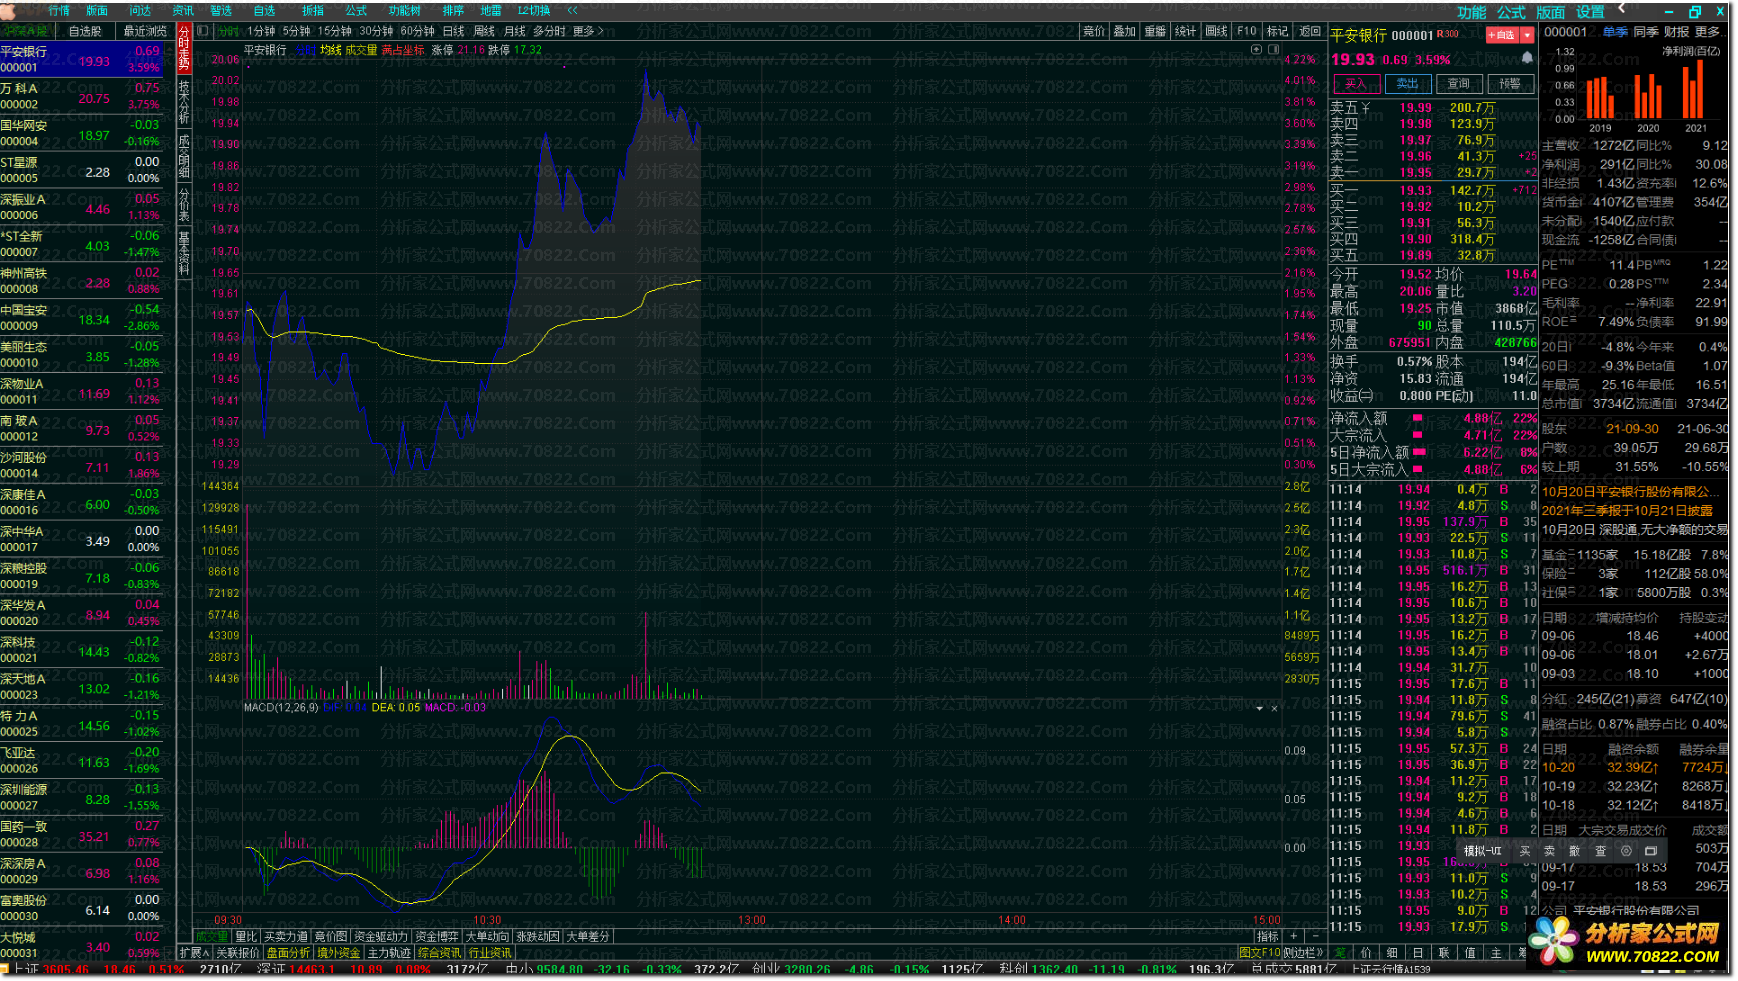Expand the top menu with << arrows

[x=572, y=10]
